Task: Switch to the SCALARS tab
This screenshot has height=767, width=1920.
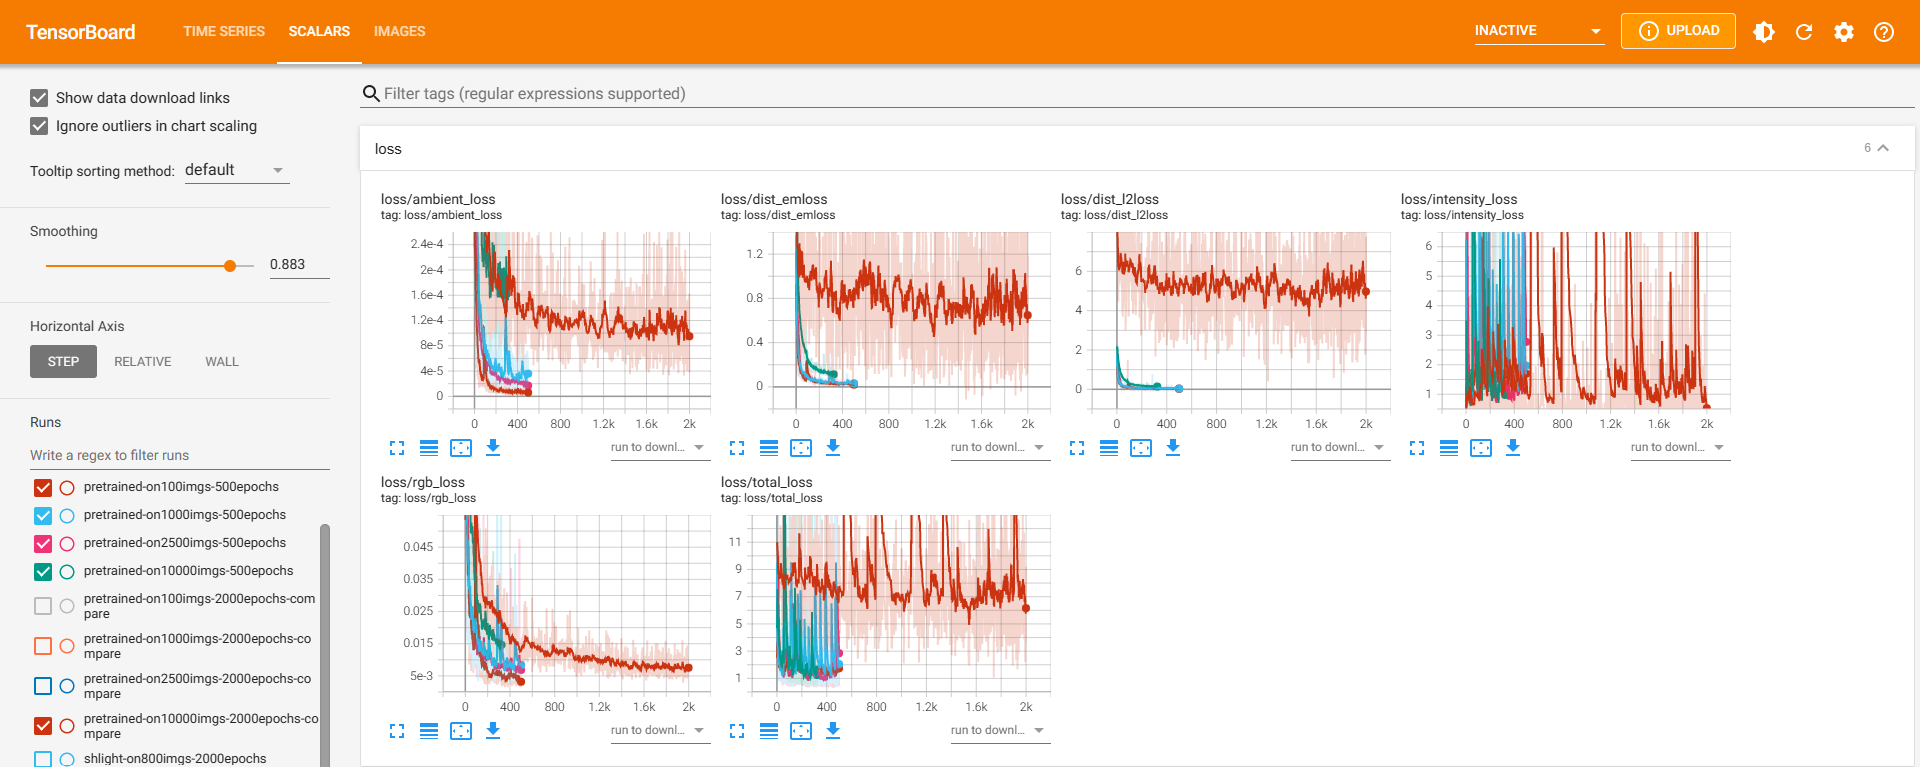Action: pos(319,32)
